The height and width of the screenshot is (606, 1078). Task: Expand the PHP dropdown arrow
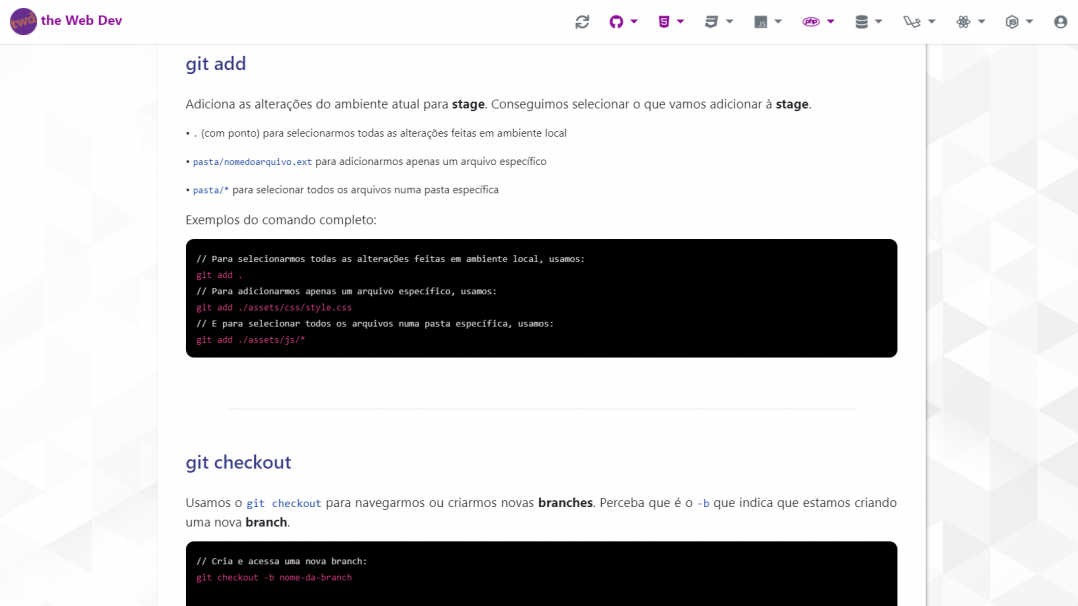[x=830, y=21]
